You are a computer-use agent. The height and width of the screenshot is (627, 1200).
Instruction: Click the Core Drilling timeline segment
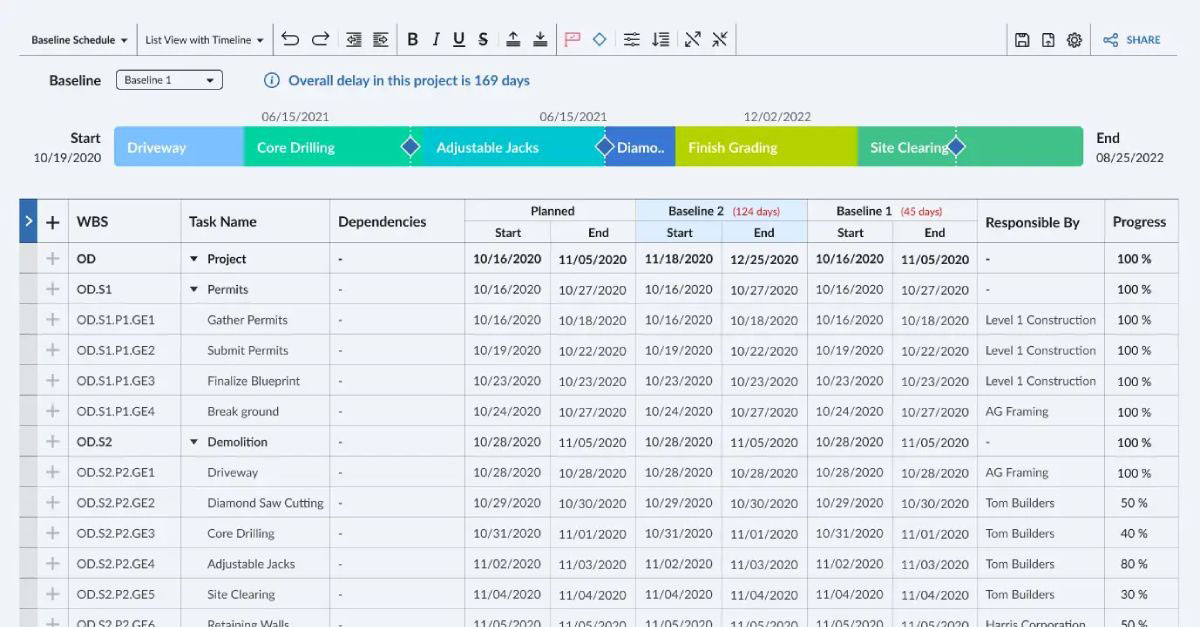pyautogui.click(x=326, y=147)
